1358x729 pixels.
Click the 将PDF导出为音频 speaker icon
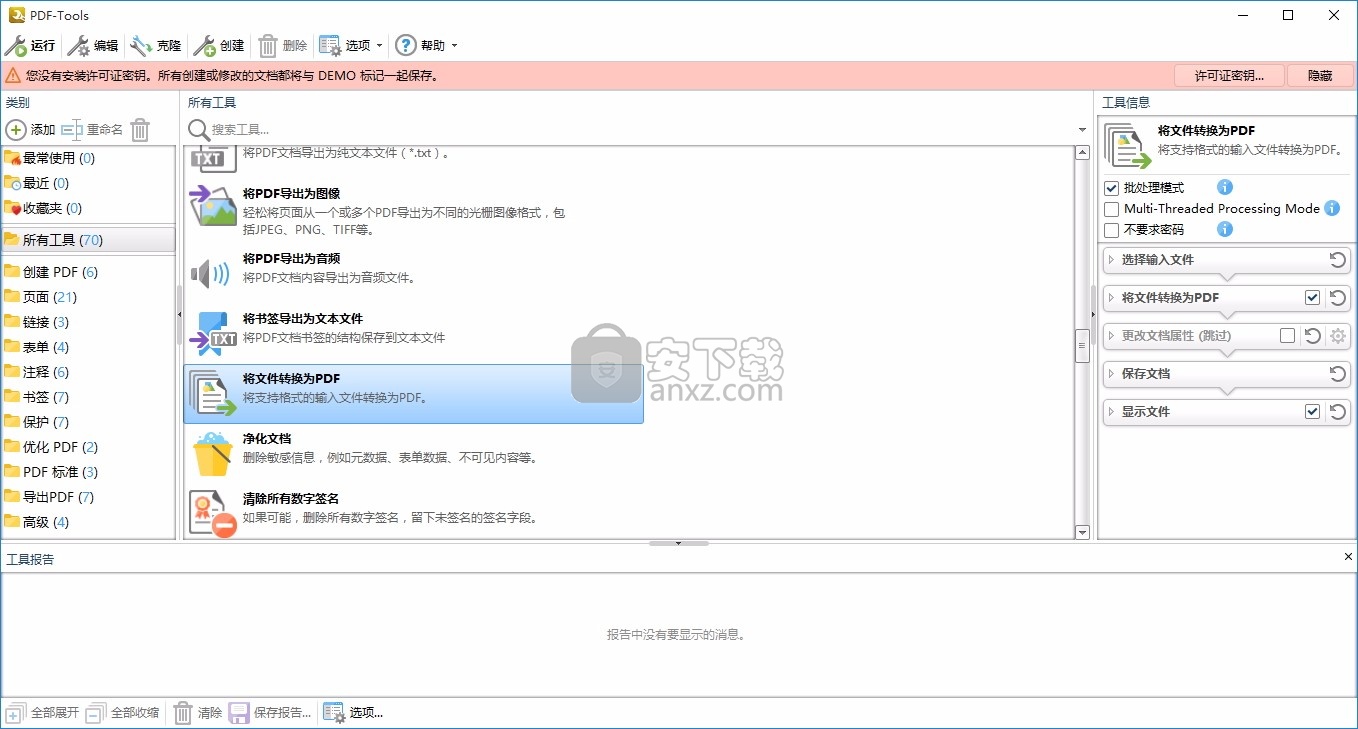click(x=210, y=273)
